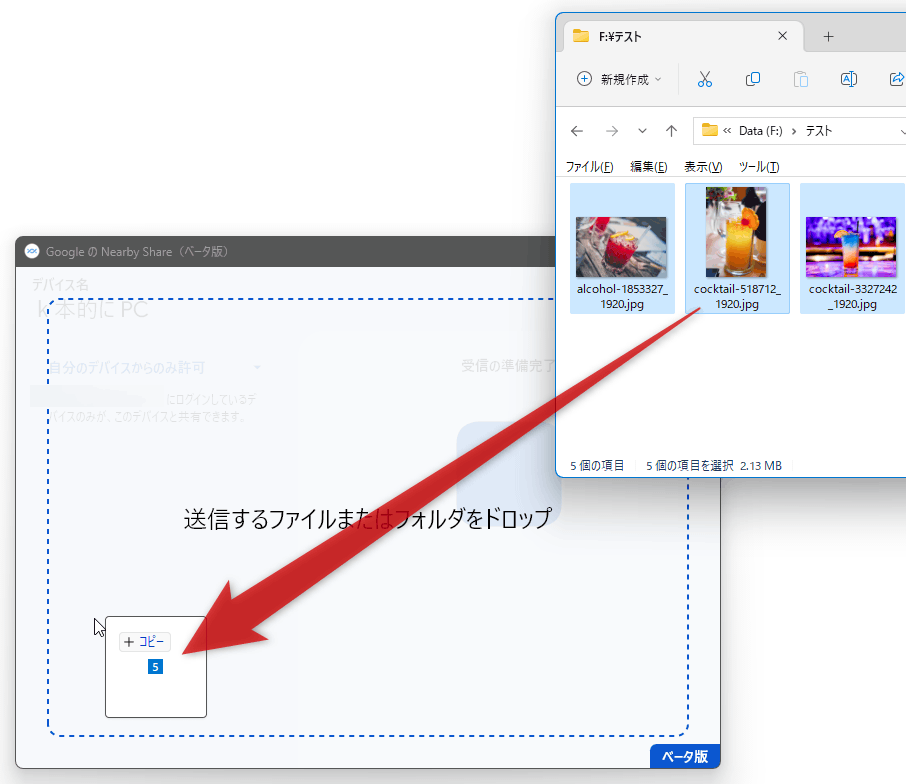906x784 pixels.
Task: Click the Cut scissors icon in Explorer
Action: point(704,79)
